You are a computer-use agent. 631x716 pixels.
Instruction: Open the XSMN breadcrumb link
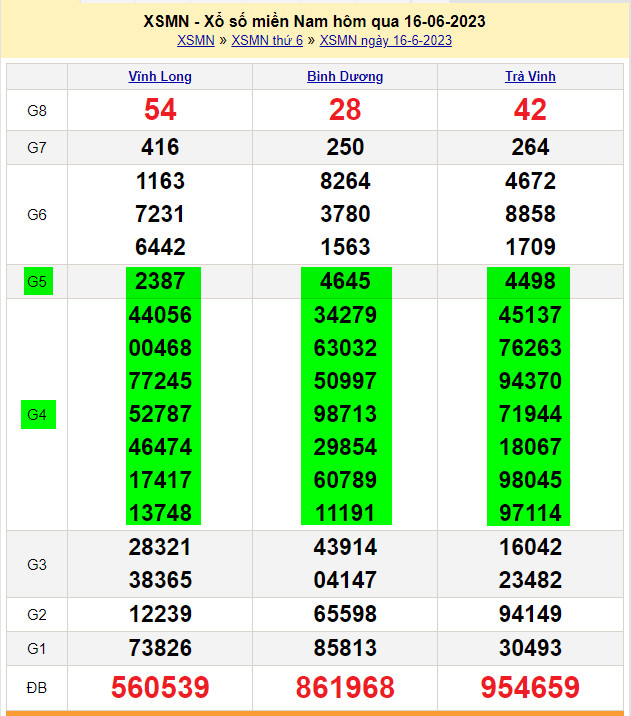[x=196, y=40]
